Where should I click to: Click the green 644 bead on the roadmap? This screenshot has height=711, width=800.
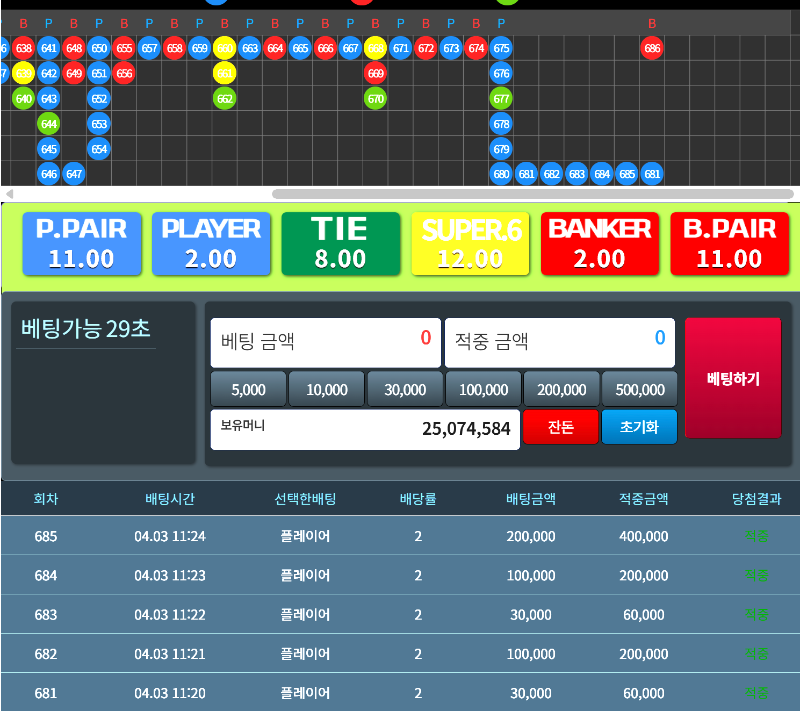point(49,124)
